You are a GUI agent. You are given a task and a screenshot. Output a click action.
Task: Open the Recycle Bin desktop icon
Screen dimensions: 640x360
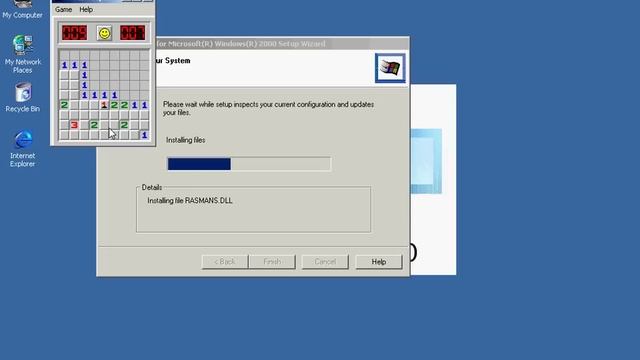pyautogui.click(x=22, y=97)
